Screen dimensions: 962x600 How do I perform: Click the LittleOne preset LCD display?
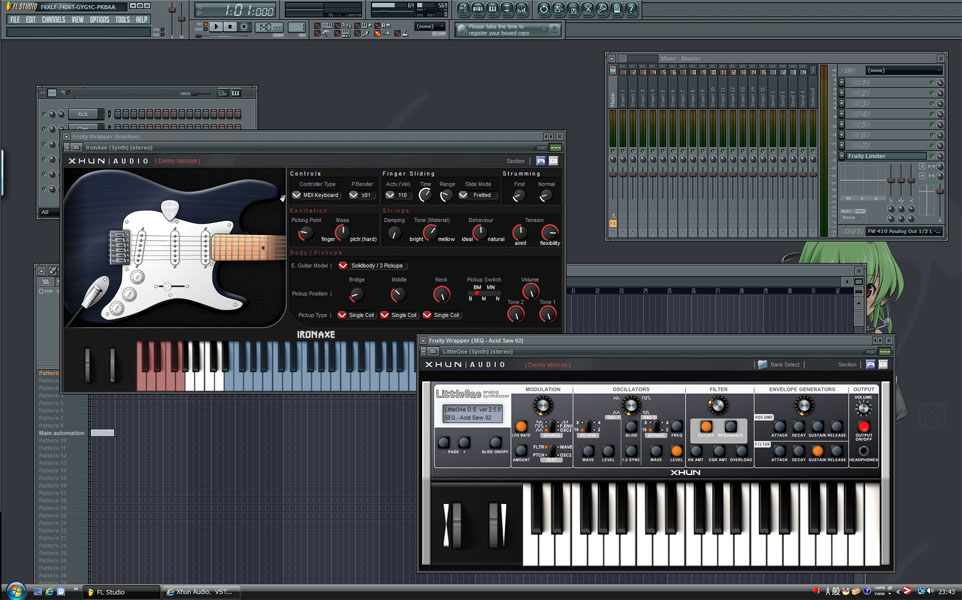472,413
